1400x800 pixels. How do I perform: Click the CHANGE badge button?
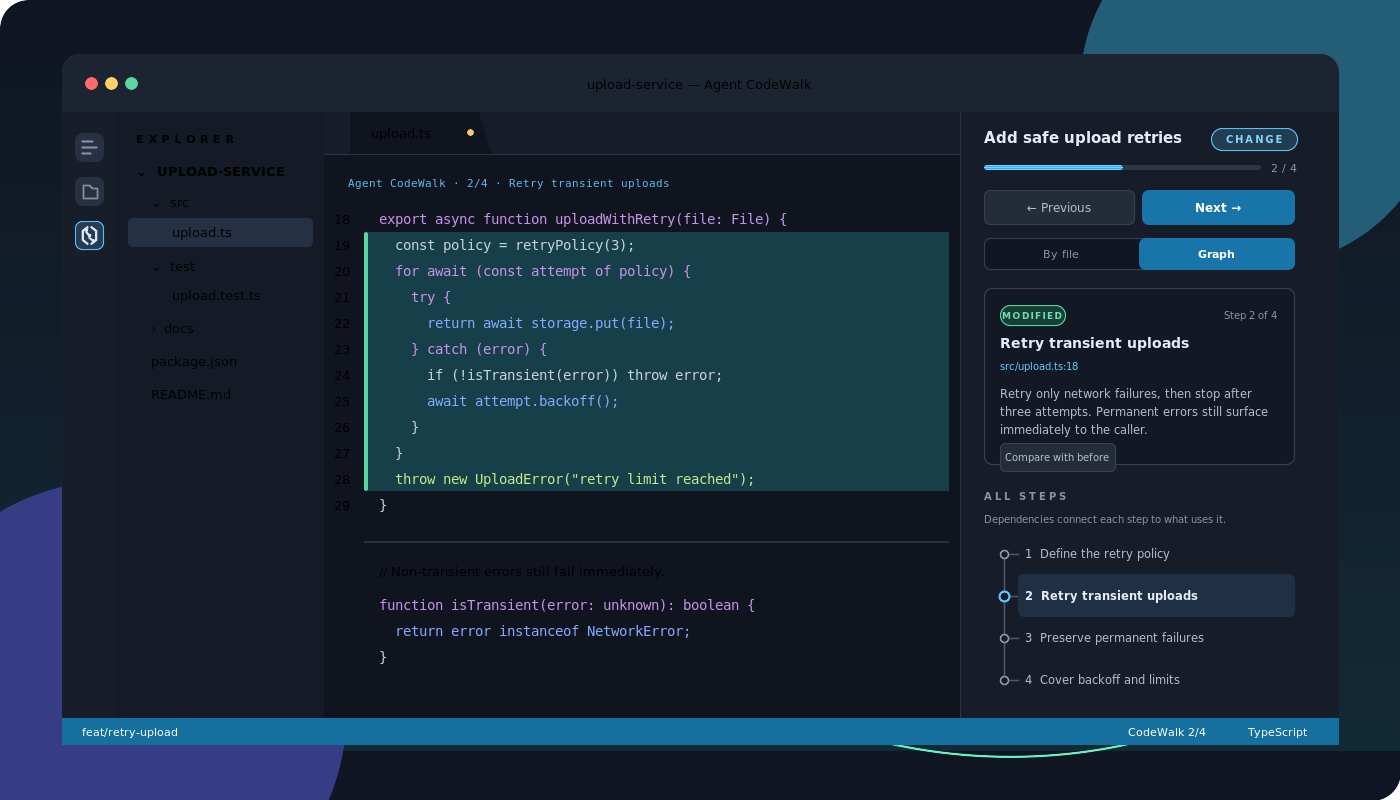coord(1254,139)
